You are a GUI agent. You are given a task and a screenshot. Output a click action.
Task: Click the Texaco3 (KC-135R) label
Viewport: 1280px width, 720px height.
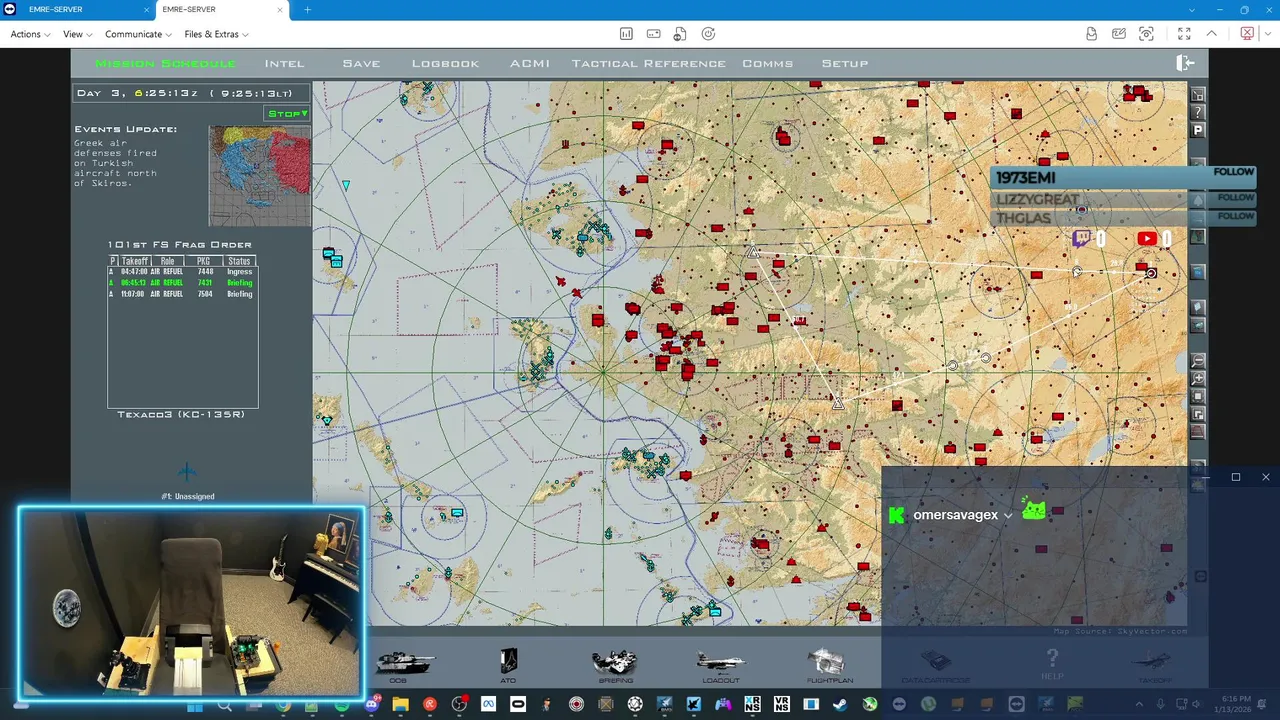point(181,414)
